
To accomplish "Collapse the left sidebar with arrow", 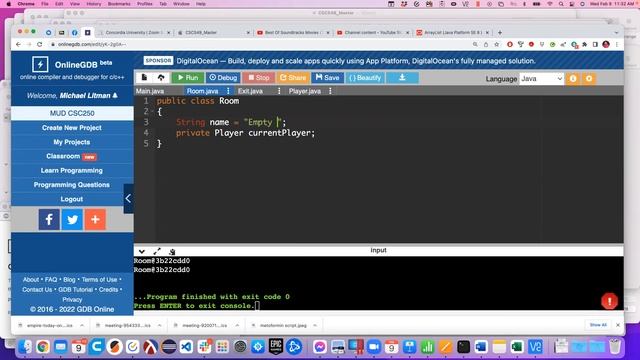I will point(128,199).
